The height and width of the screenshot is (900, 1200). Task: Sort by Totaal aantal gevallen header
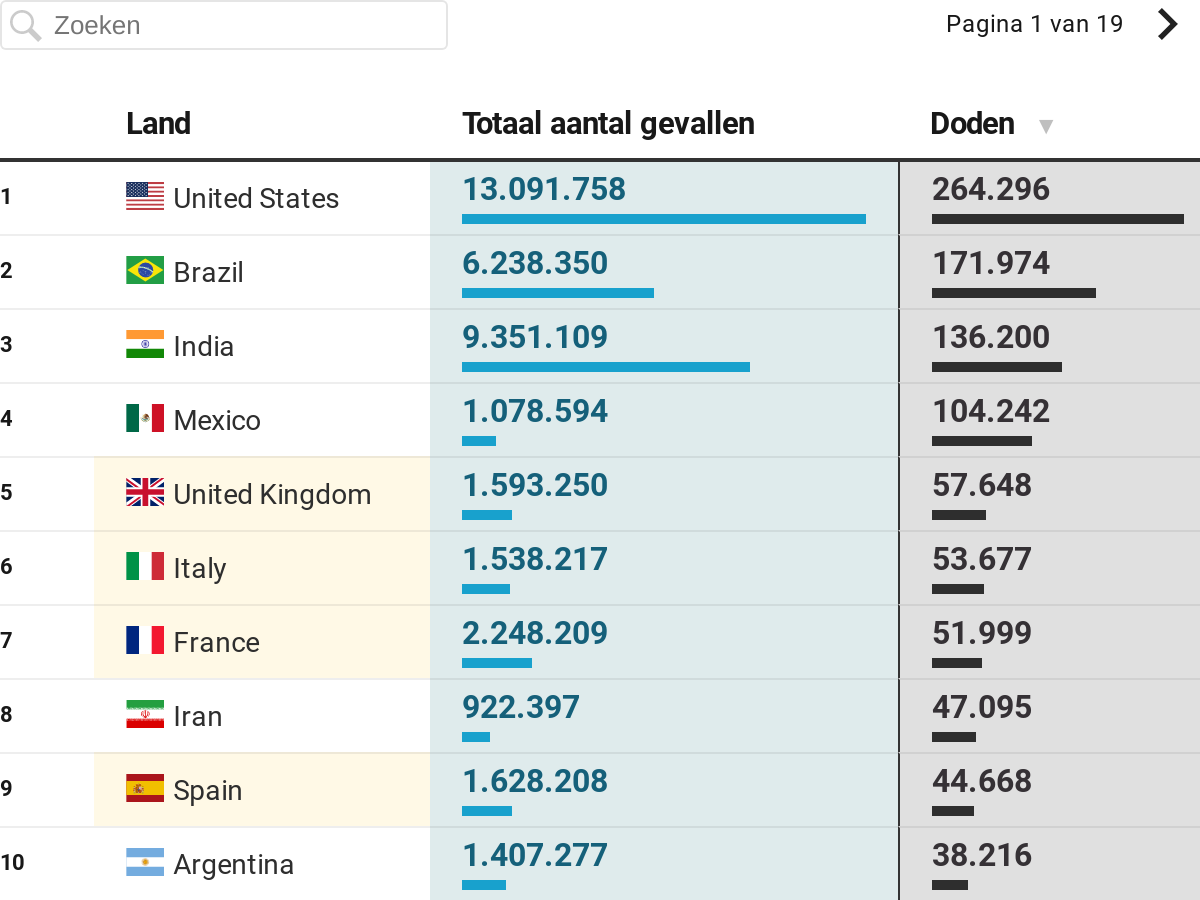(608, 124)
